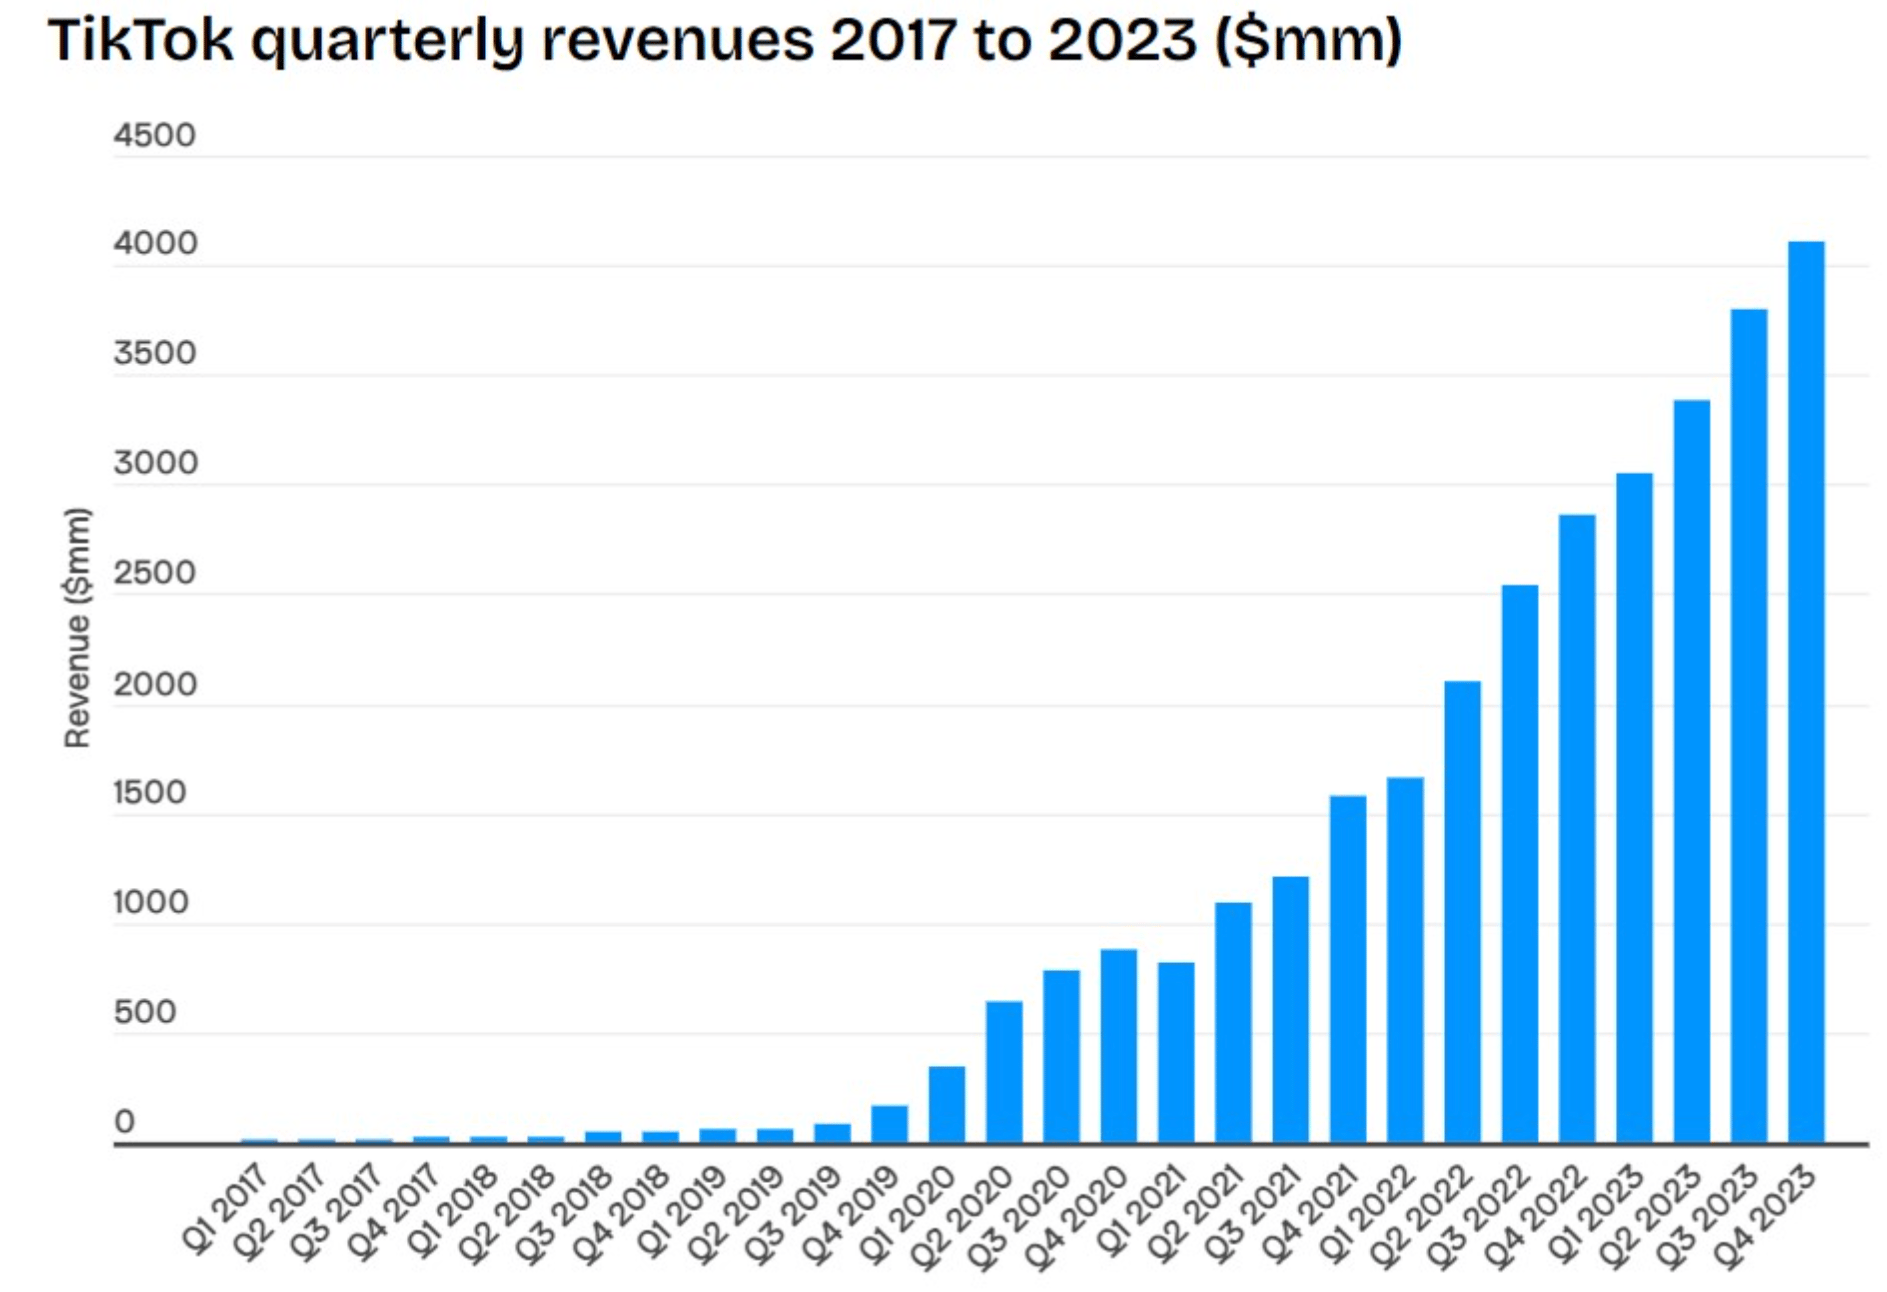
Task: Select the Q4 2021 revenue bar
Action: coord(1348,969)
